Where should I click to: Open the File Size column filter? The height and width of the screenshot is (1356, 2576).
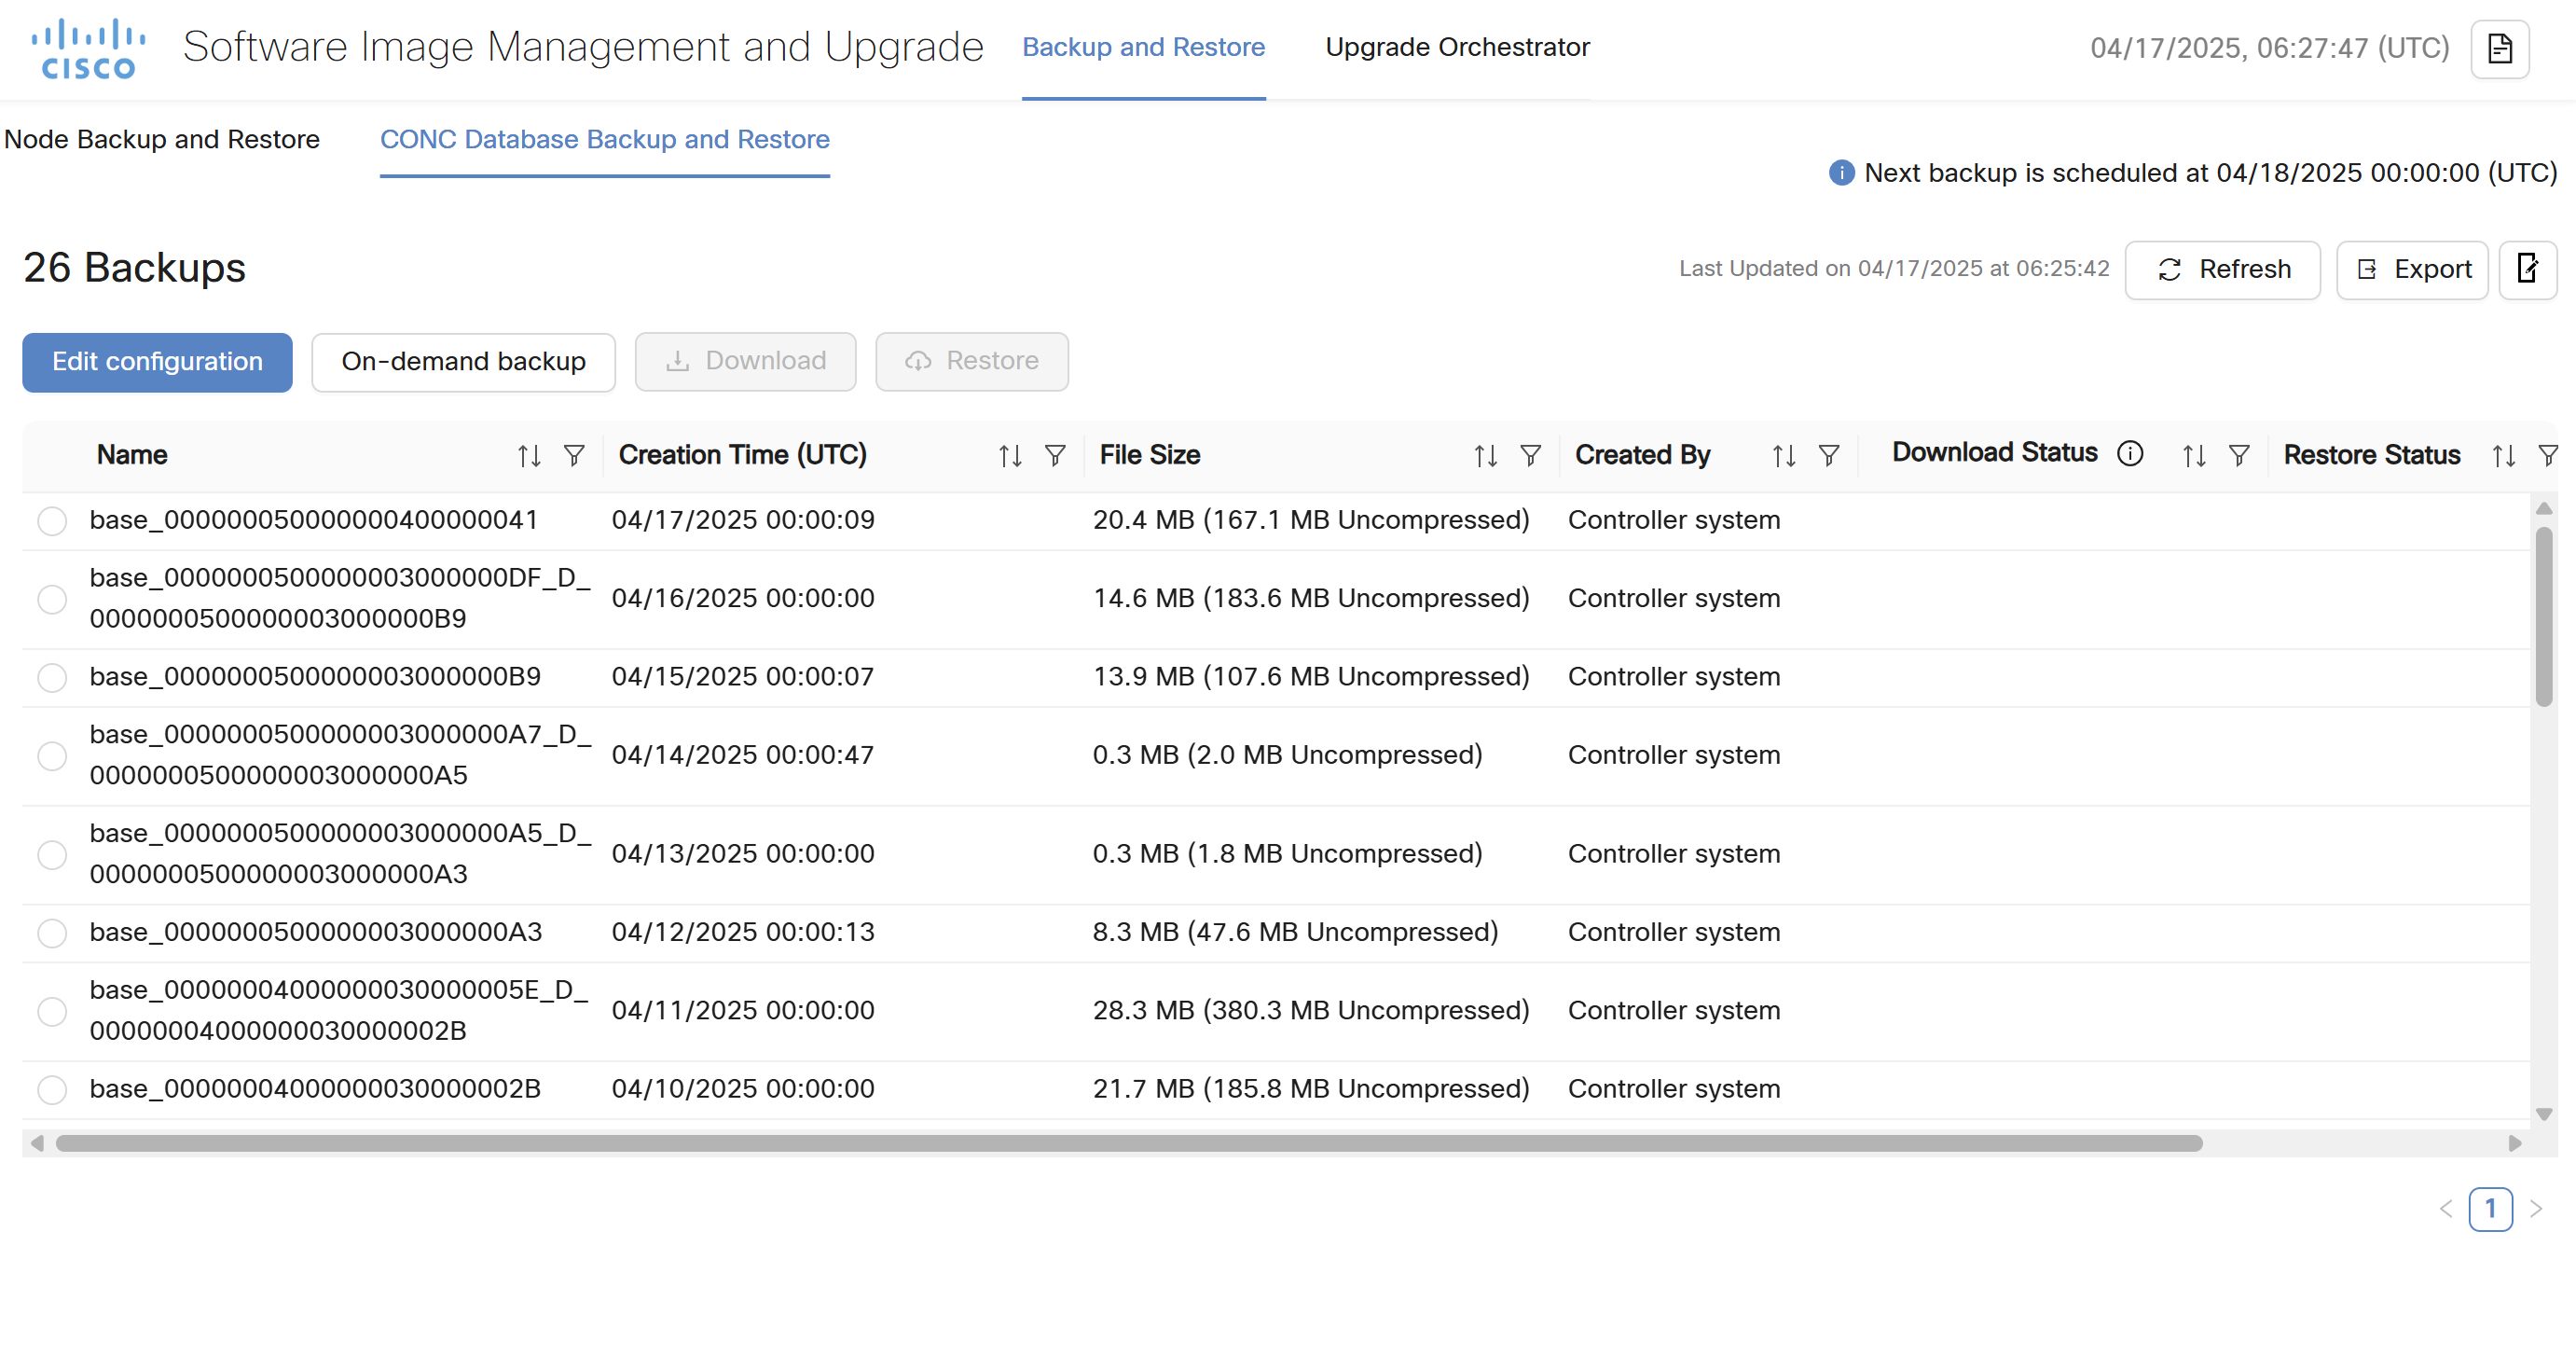[x=1530, y=456]
